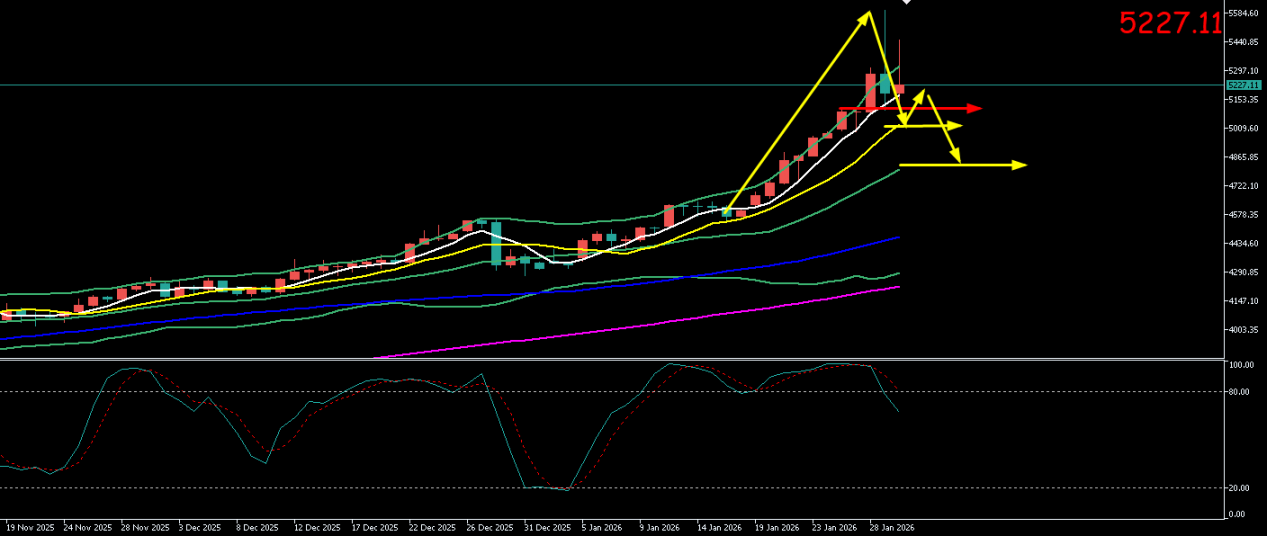Viewport: 1267px width, 536px height.
Task: Click the large teal candle near 26 Dec
Action: click(x=496, y=243)
